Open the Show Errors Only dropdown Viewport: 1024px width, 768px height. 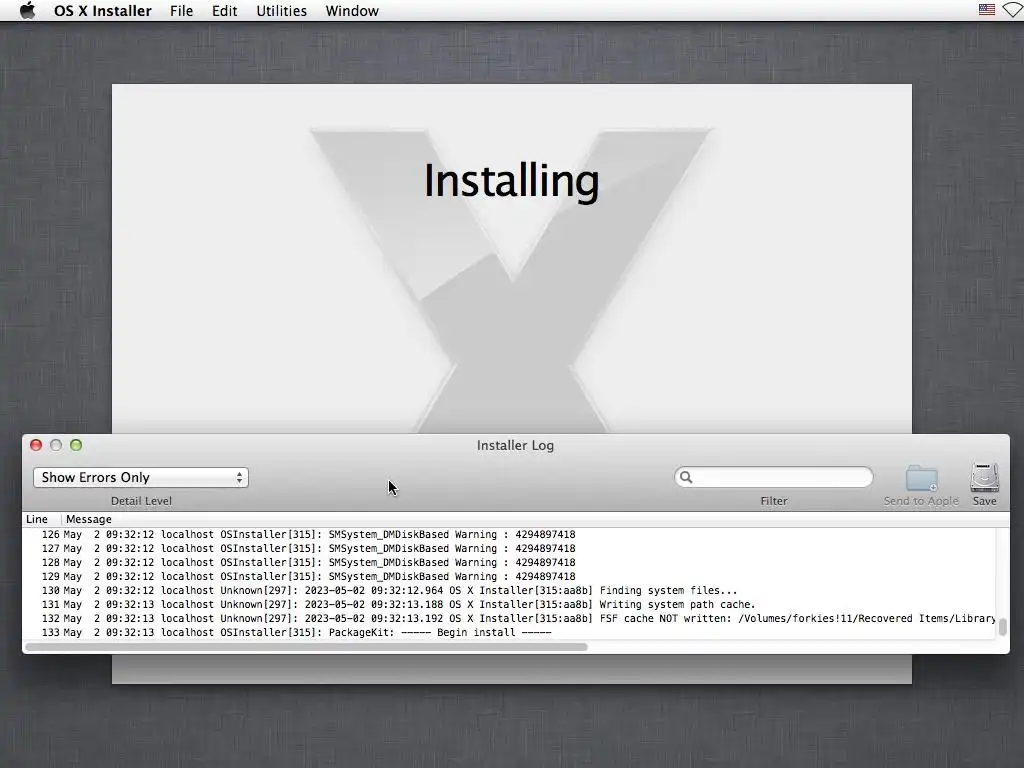(x=141, y=477)
